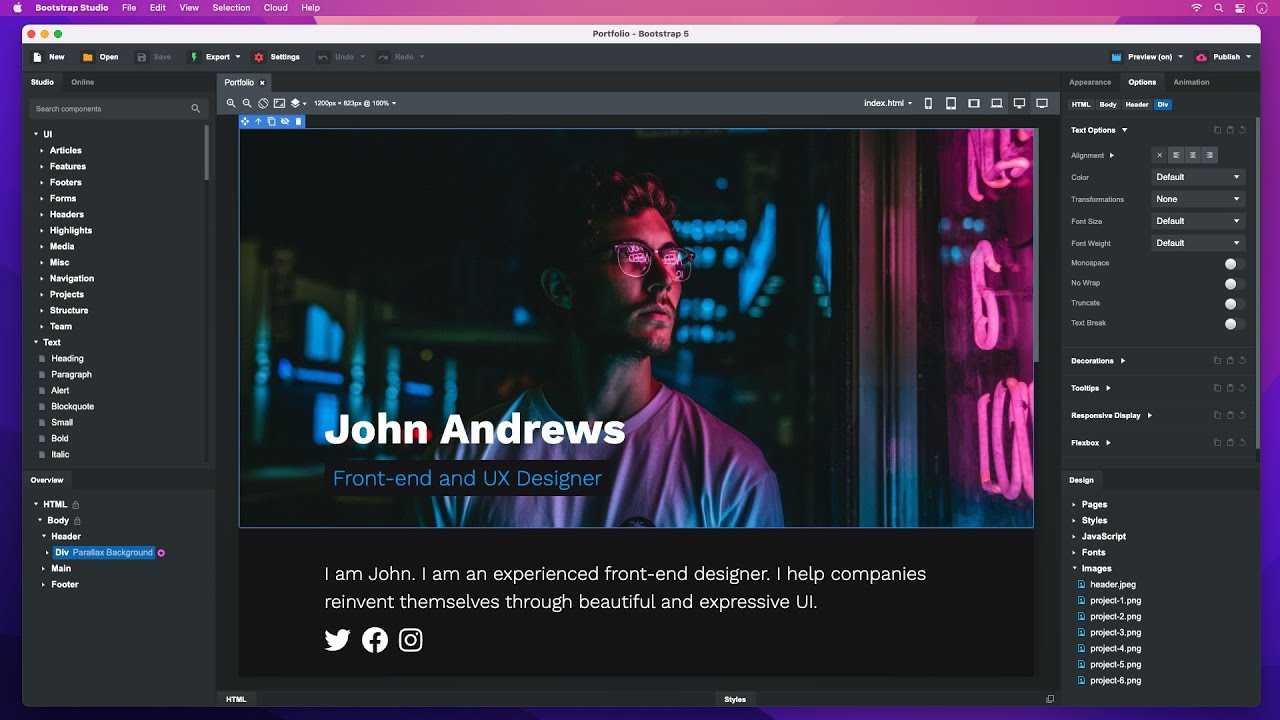1280x720 pixels.
Task: Click the pink animation badge beside Parallax Background
Action: [x=162, y=552]
